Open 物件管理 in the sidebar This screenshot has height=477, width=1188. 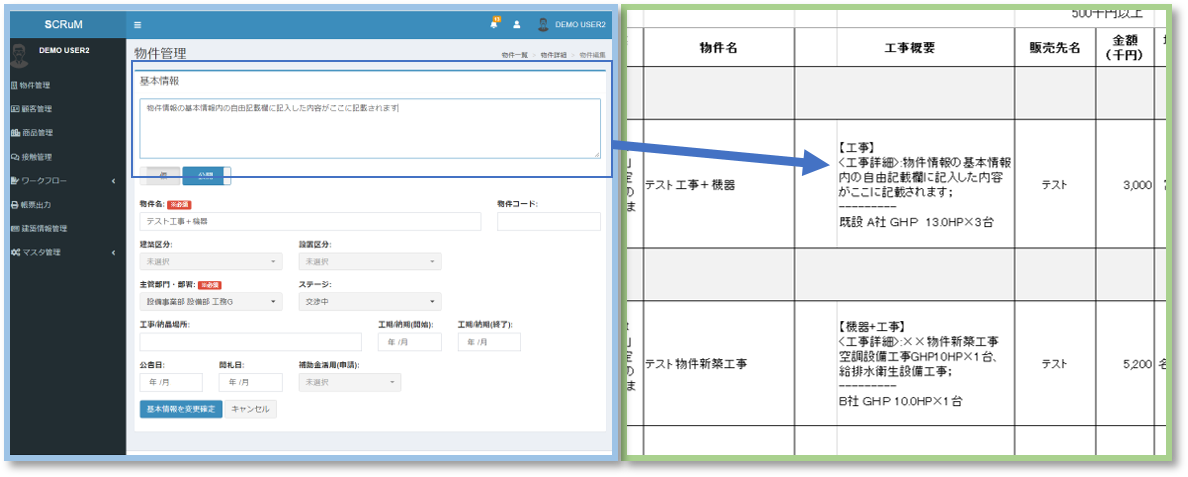31,86
